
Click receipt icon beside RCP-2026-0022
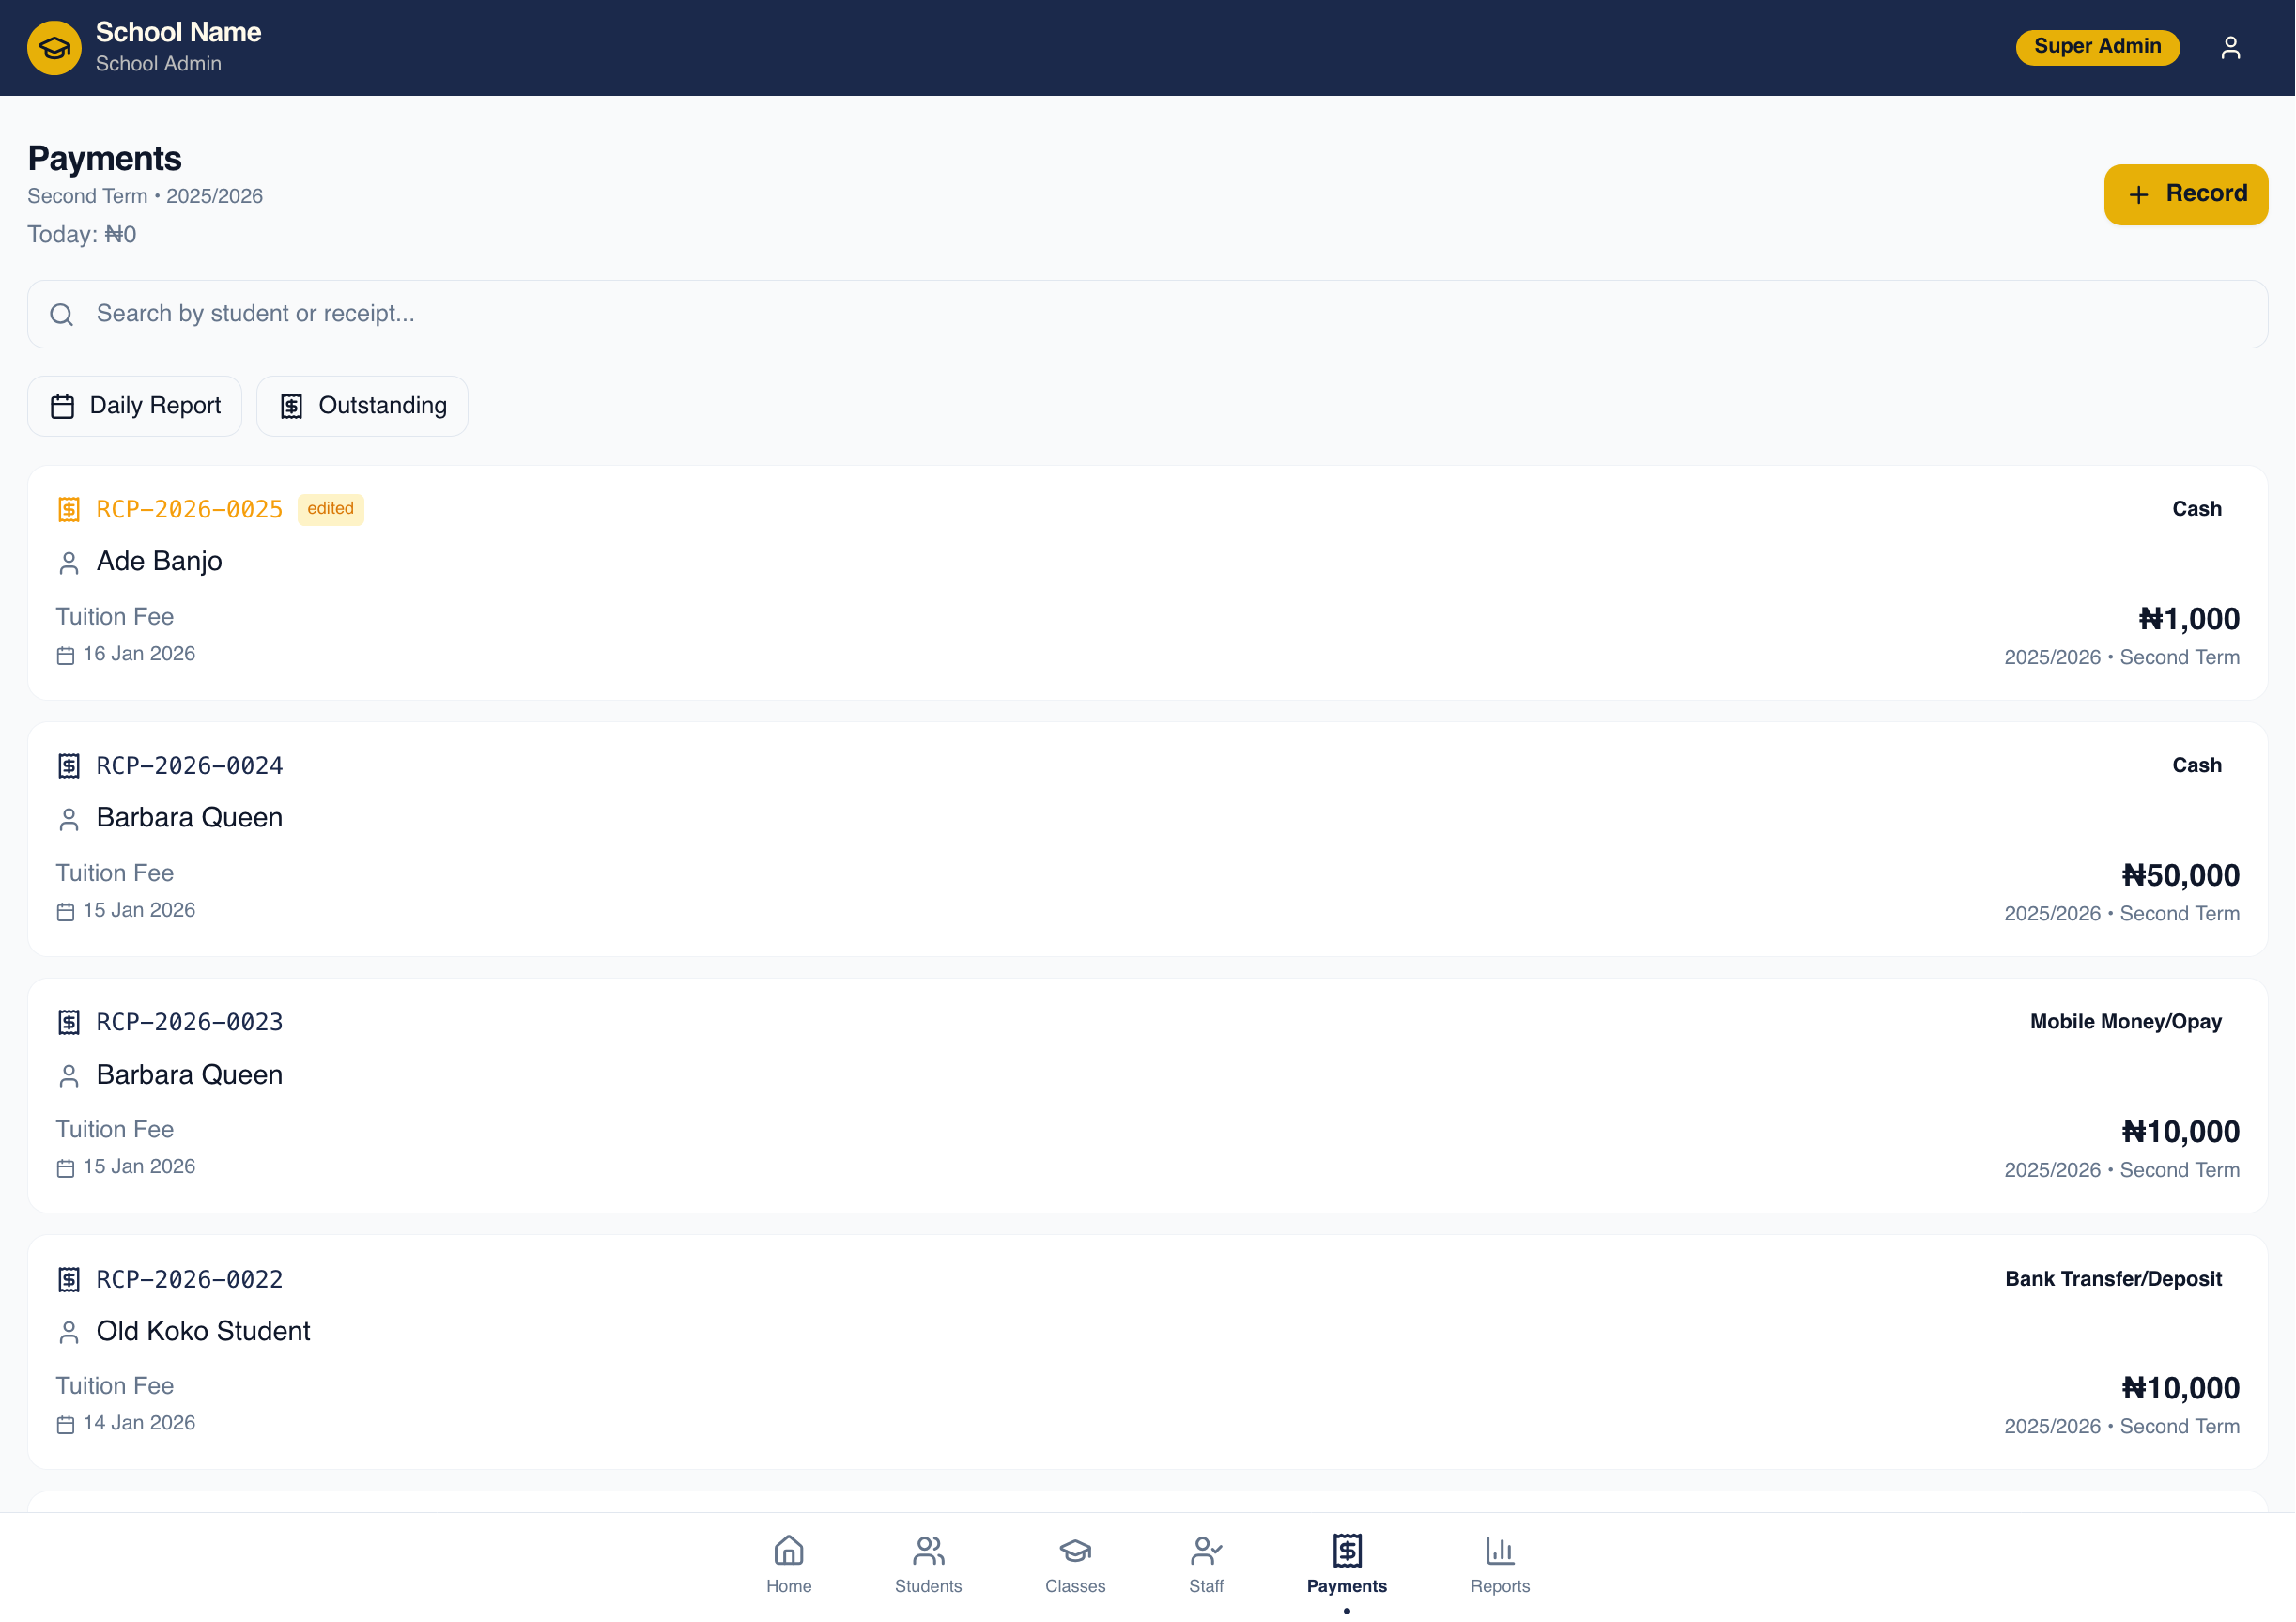coord(68,1279)
